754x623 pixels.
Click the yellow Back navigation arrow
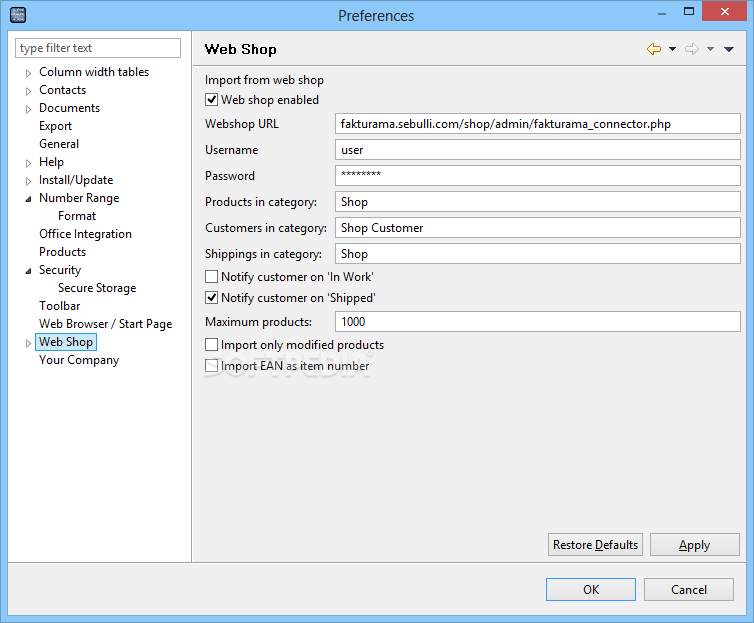653,49
